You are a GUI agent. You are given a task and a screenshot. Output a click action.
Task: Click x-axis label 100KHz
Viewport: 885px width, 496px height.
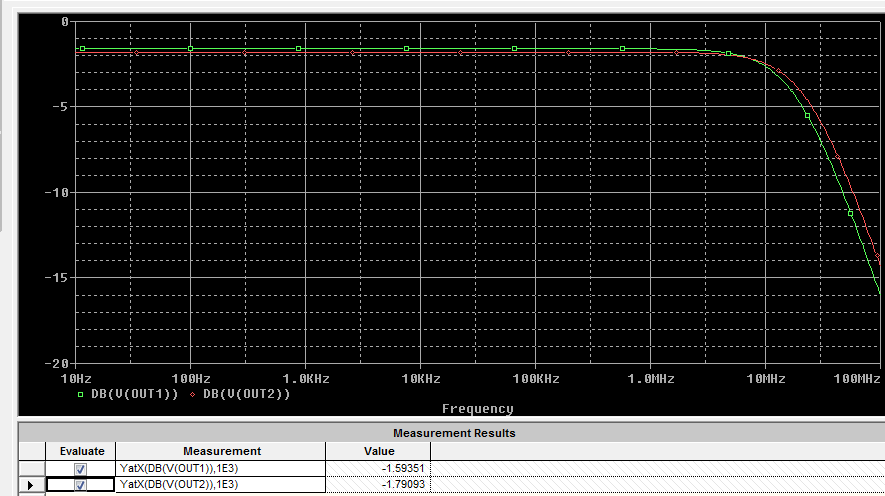(x=536, y=379)
